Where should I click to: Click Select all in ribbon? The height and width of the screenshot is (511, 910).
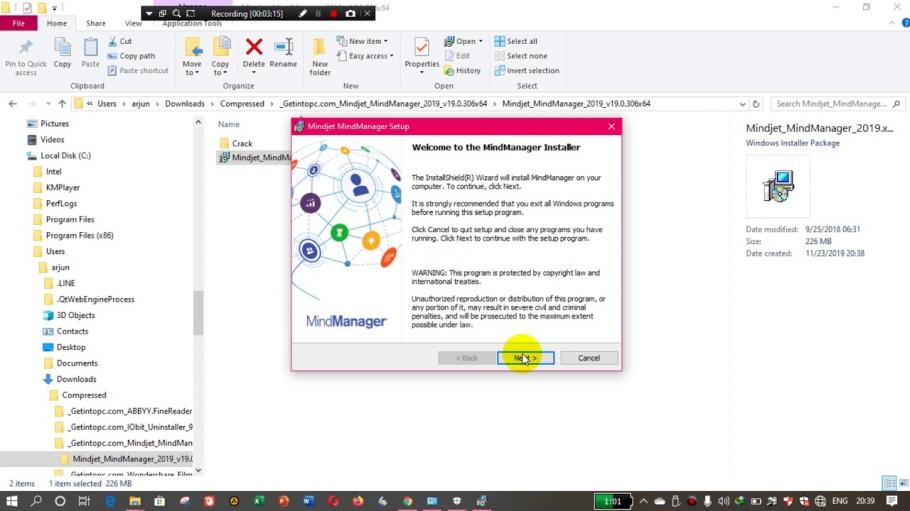pyautogui.click(x=516, y=41)
